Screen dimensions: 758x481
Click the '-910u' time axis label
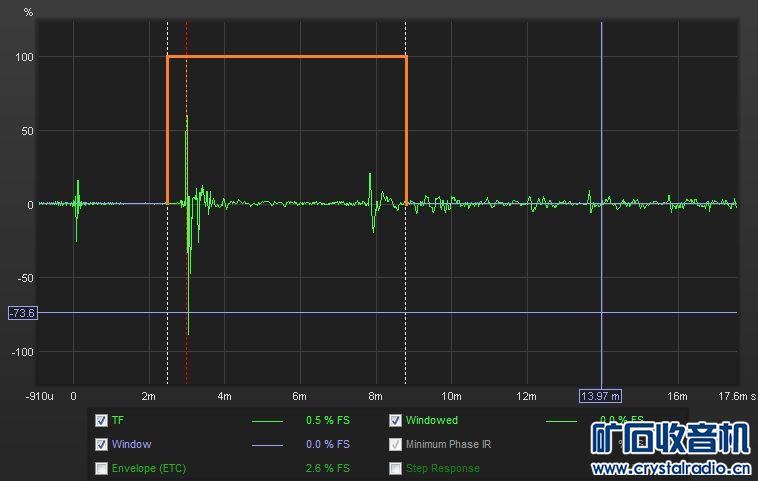click(40, 396)
